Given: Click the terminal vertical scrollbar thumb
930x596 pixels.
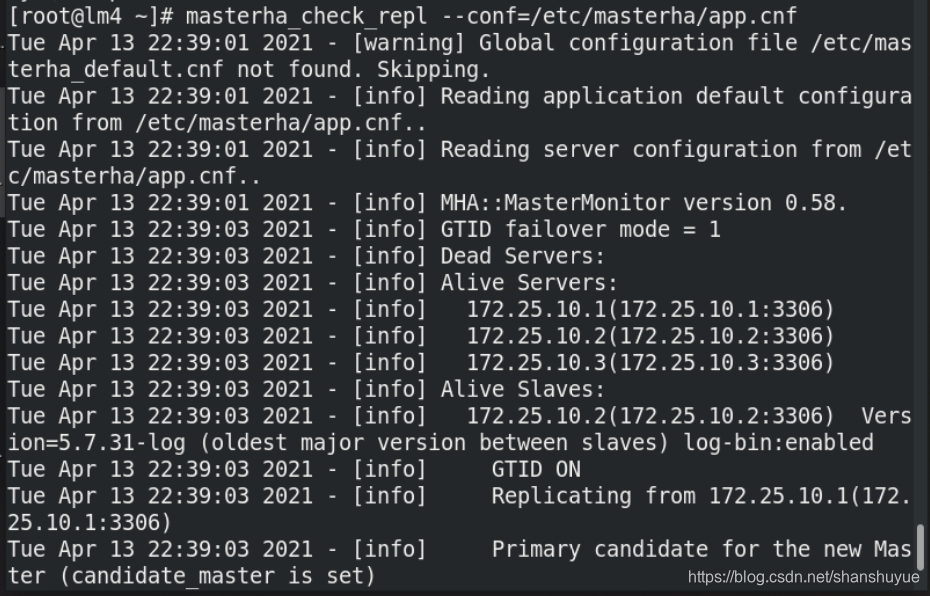Looking at the screenshot, I should point(921,546).
